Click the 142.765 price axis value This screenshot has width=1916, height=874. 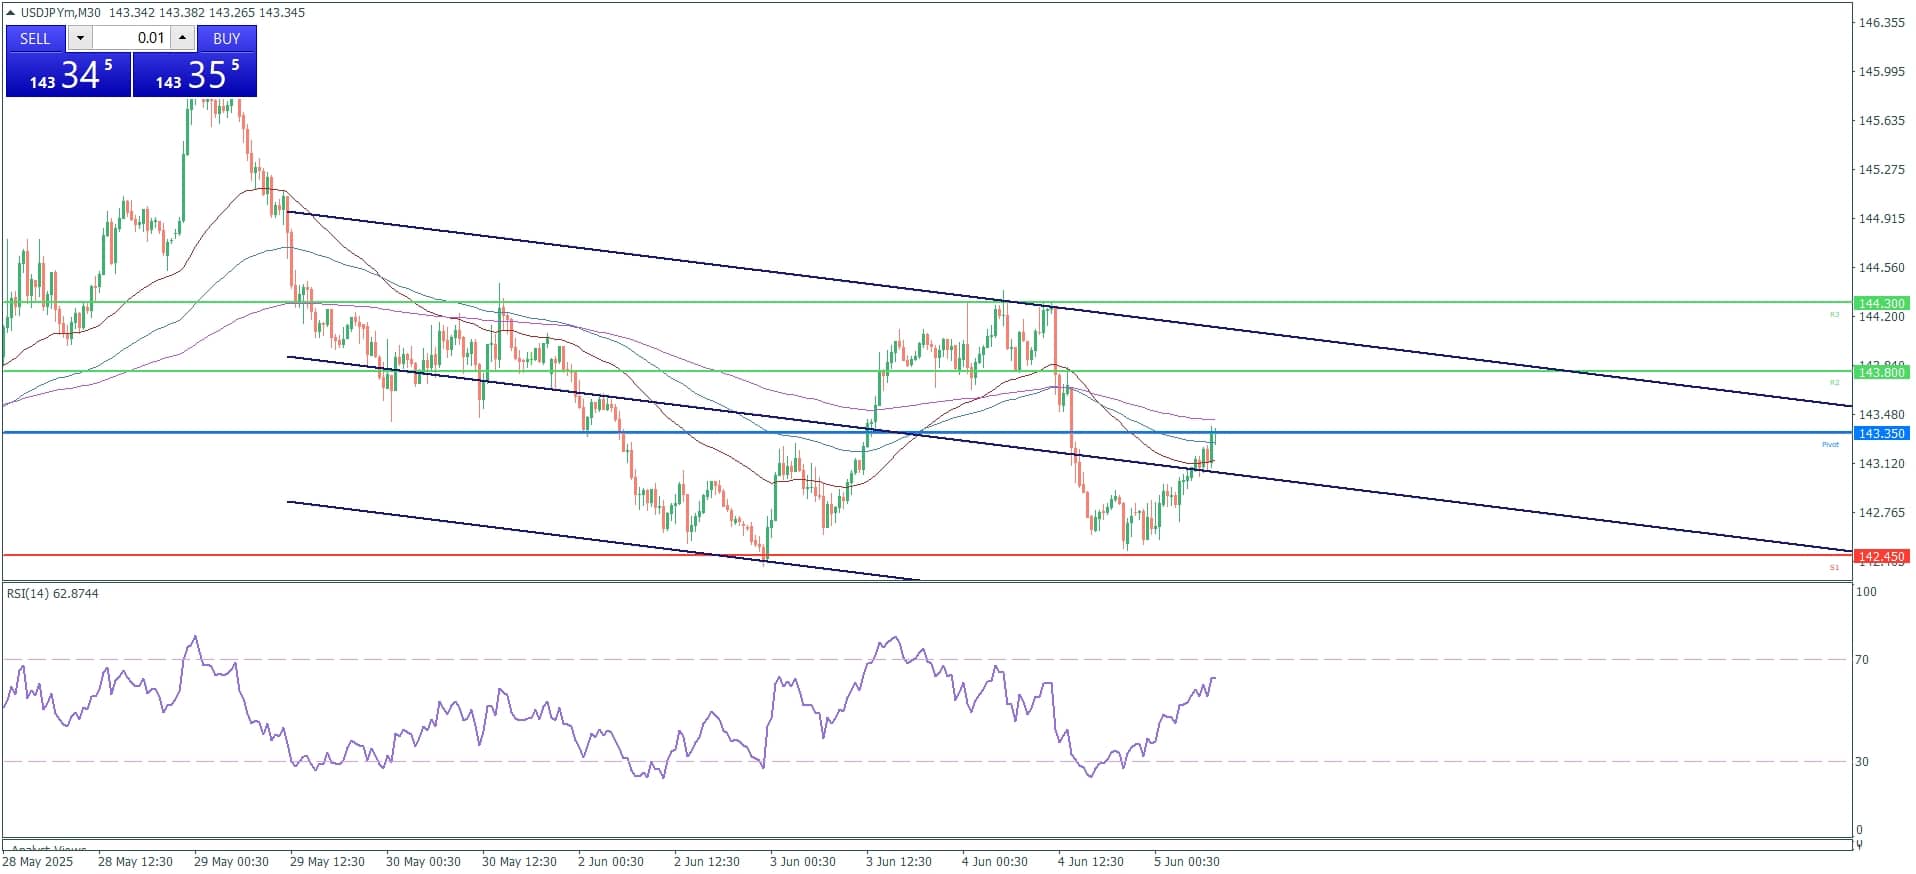[1881, 512]
